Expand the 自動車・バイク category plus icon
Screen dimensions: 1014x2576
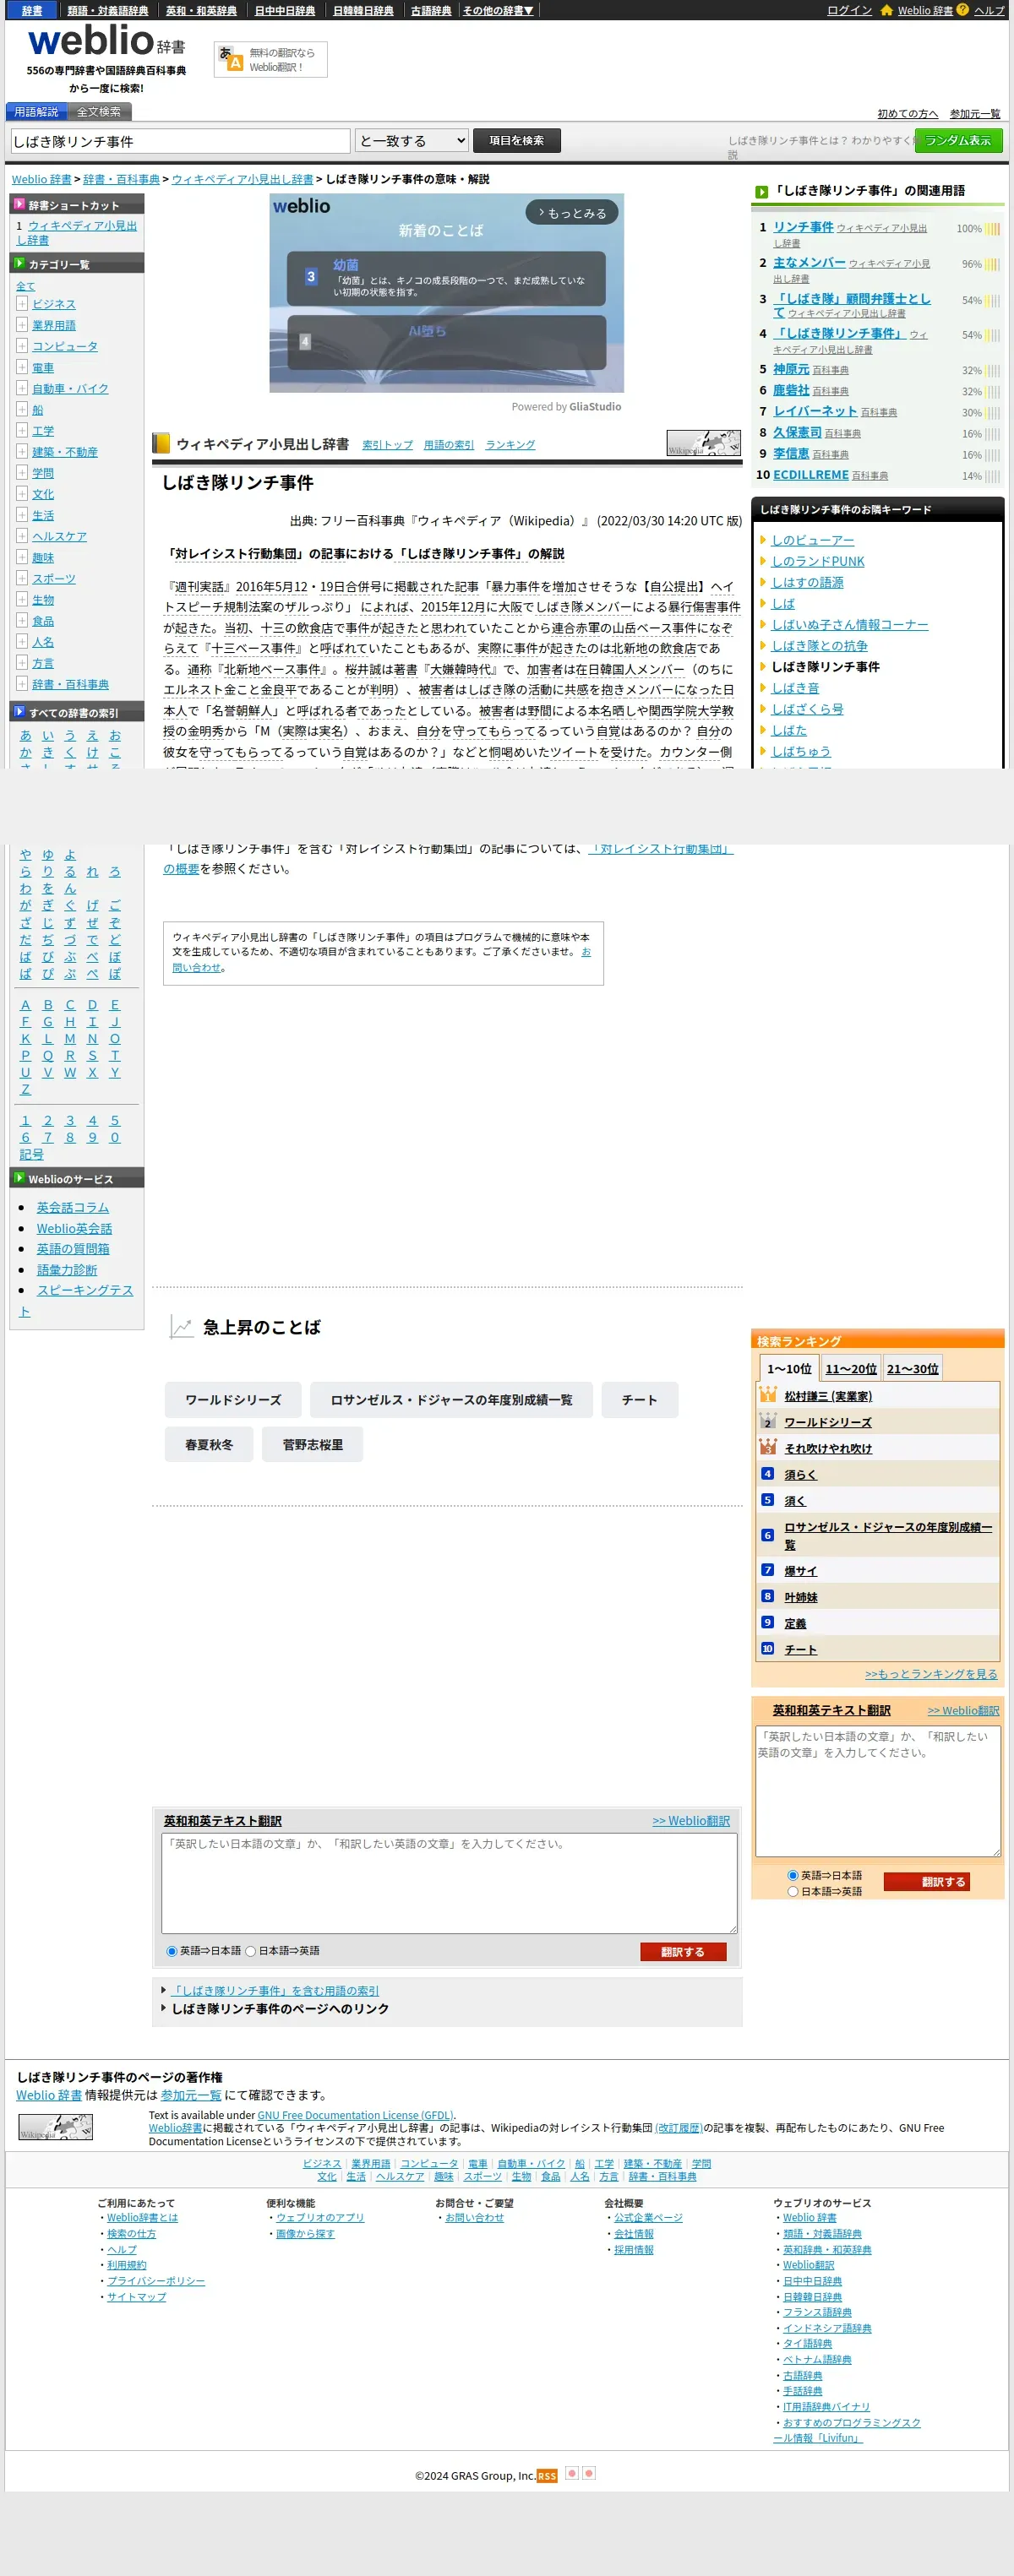coord(22,387)
